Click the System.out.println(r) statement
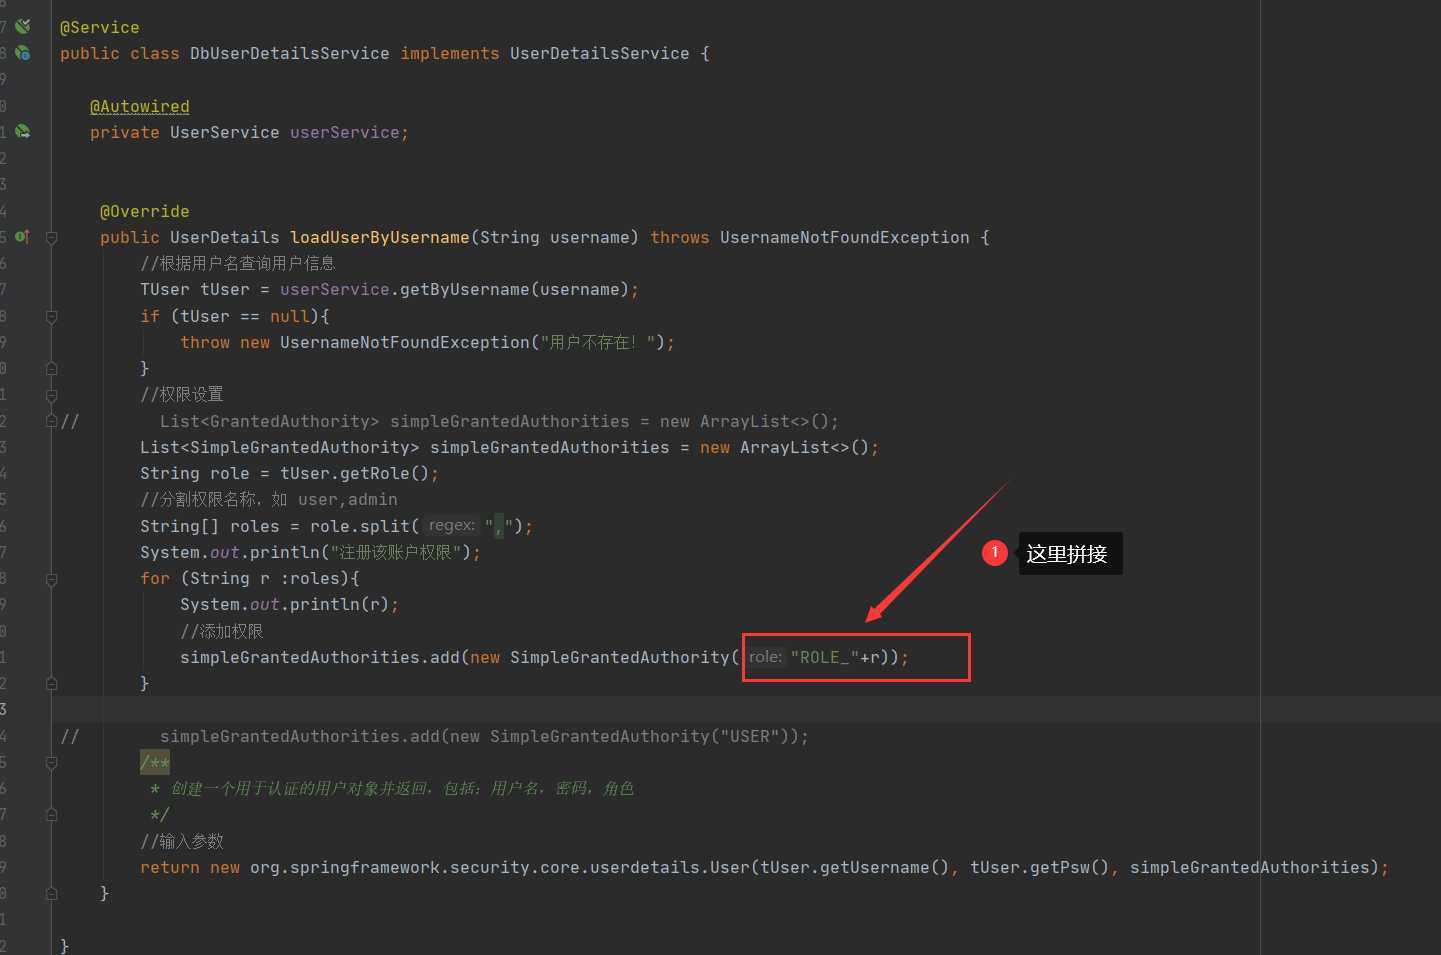Viewport: 1441px width, 955px height. [x=290, y=604]
